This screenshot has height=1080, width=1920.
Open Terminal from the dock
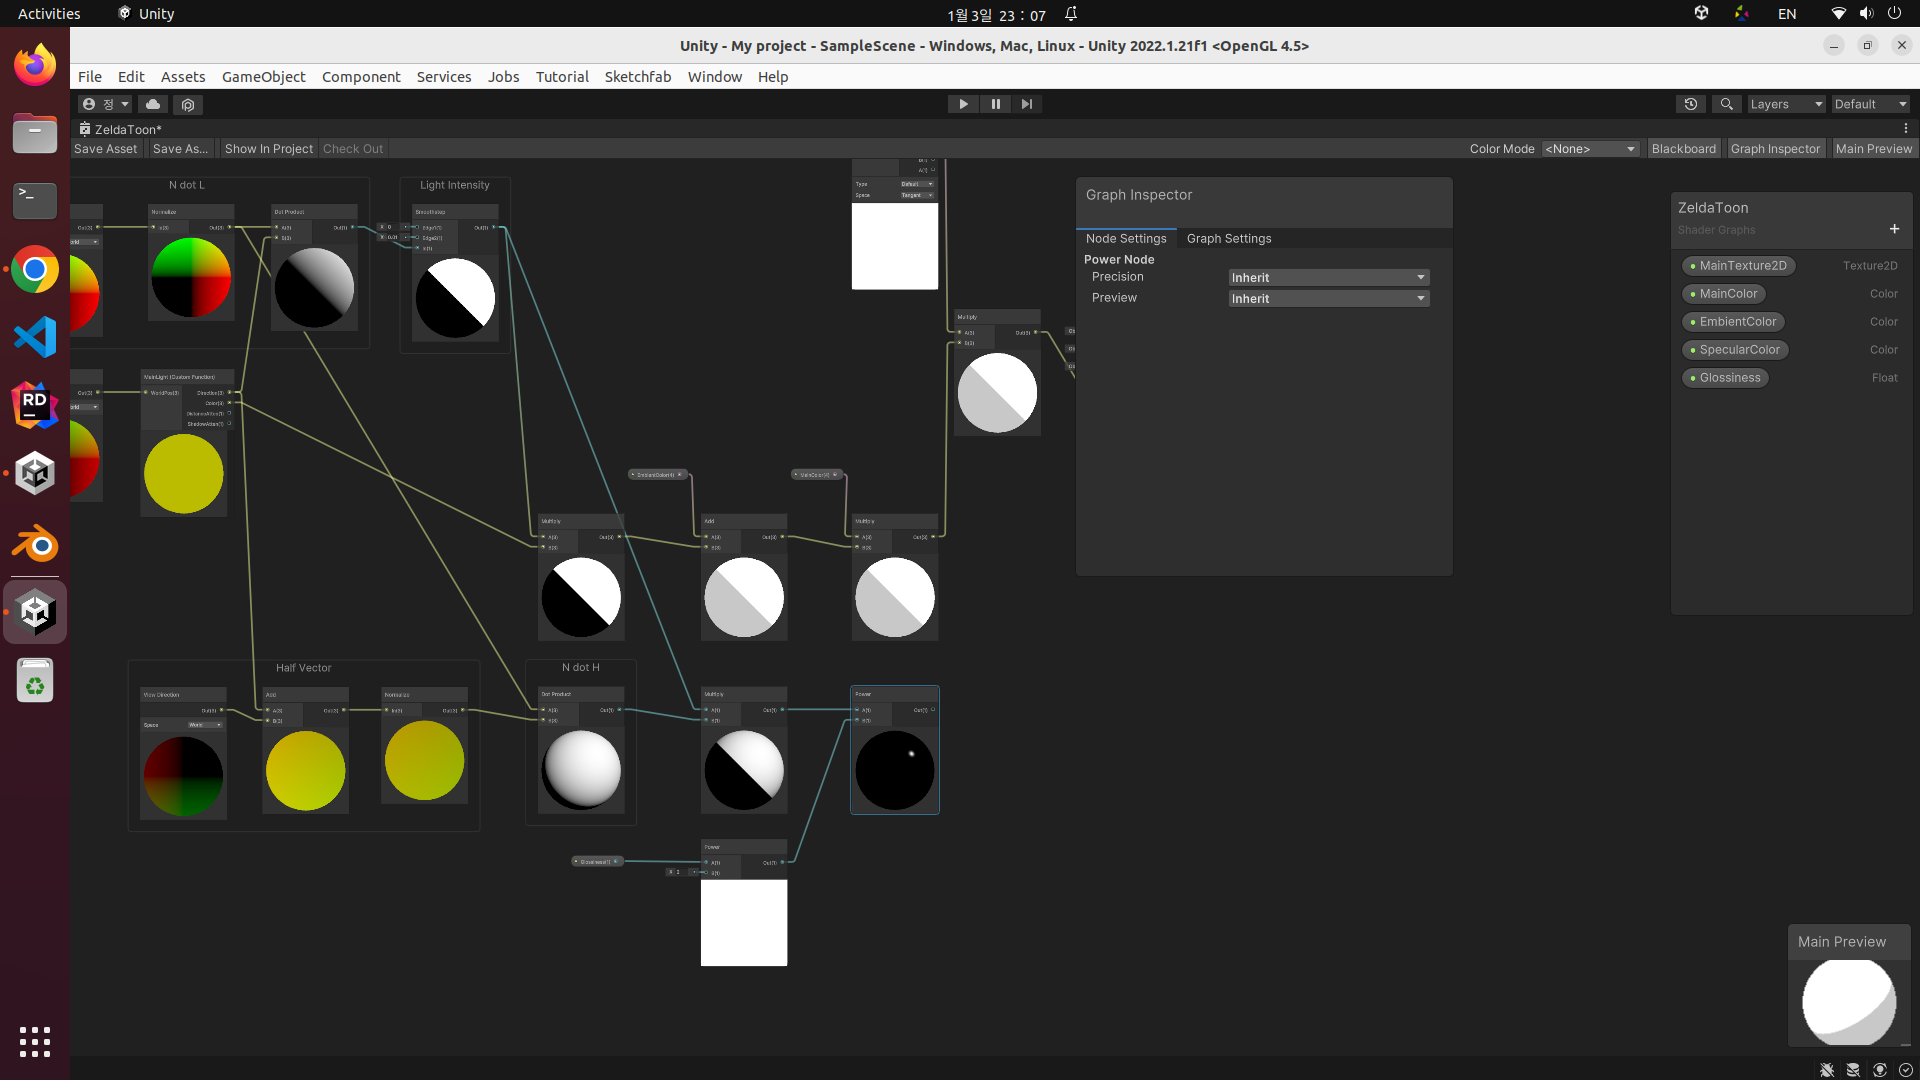[35, 201]
